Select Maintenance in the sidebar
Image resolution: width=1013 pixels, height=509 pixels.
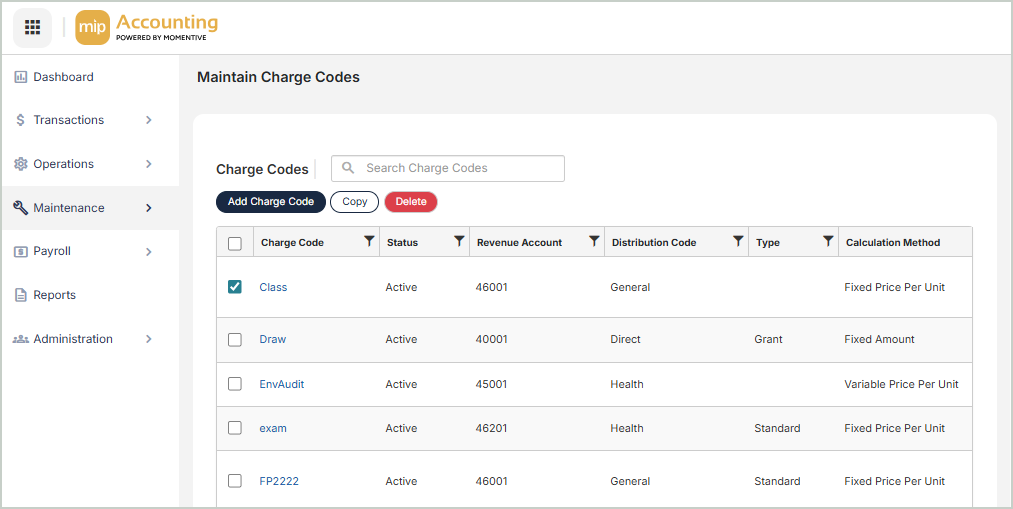(x=68, y=208)
